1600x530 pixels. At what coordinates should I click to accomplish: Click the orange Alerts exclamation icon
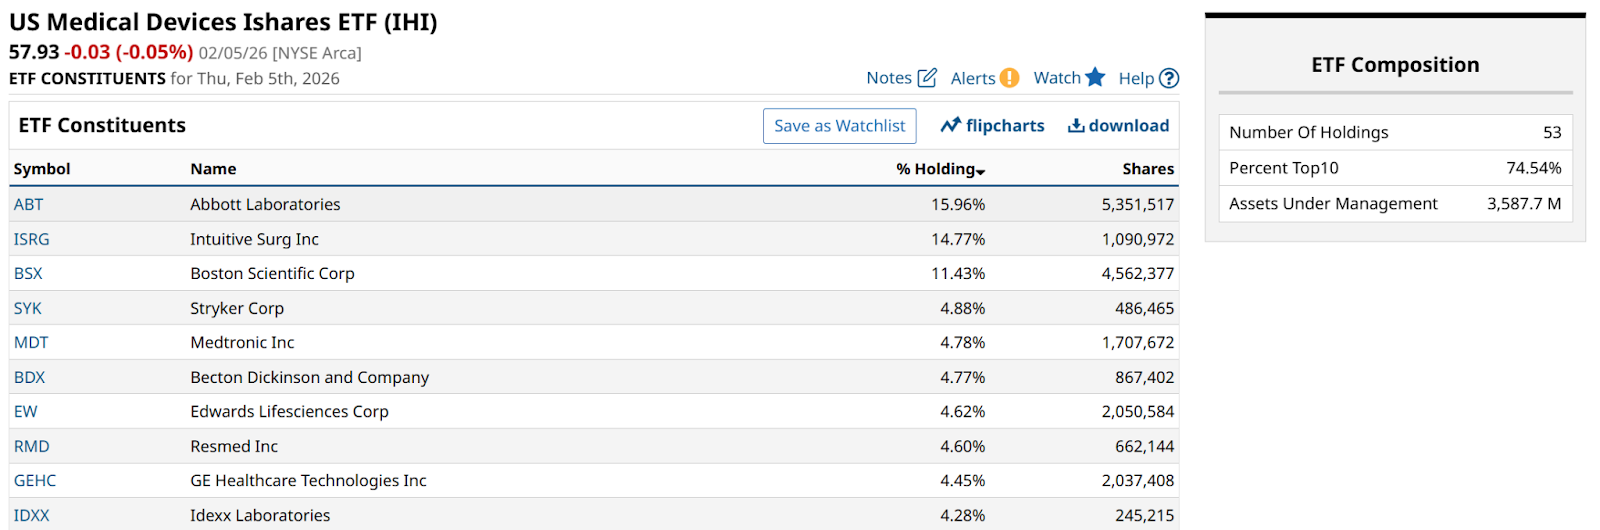click(x=1009, y=78)
